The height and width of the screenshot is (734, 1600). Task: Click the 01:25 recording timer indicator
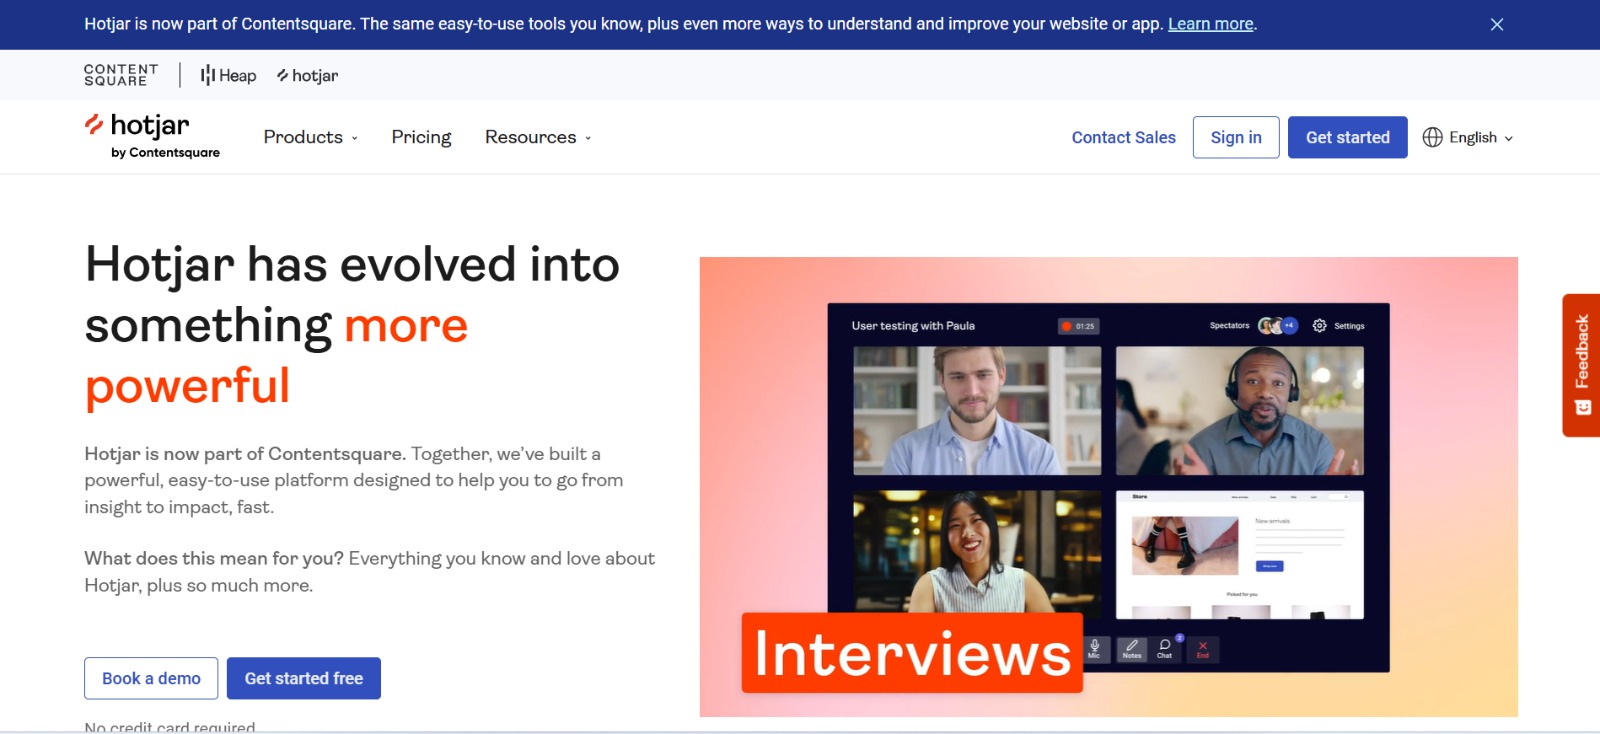pyautogui.click(x=1079, y=326)
